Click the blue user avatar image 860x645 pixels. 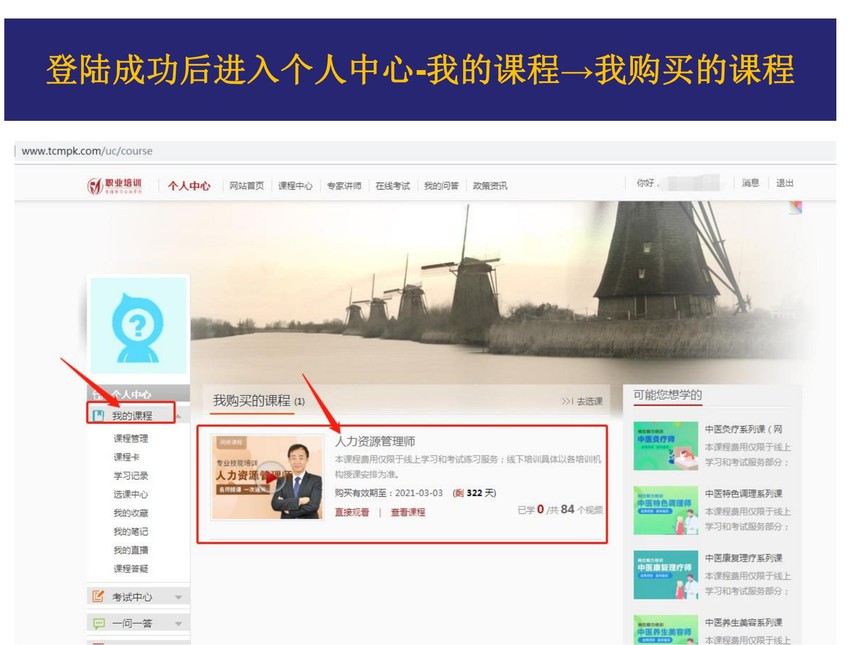[138, 325]
